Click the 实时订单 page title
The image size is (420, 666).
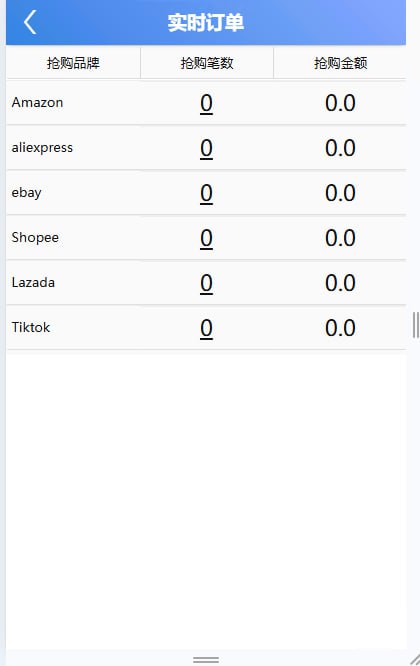pyautogui.click(x=206, y=23)
